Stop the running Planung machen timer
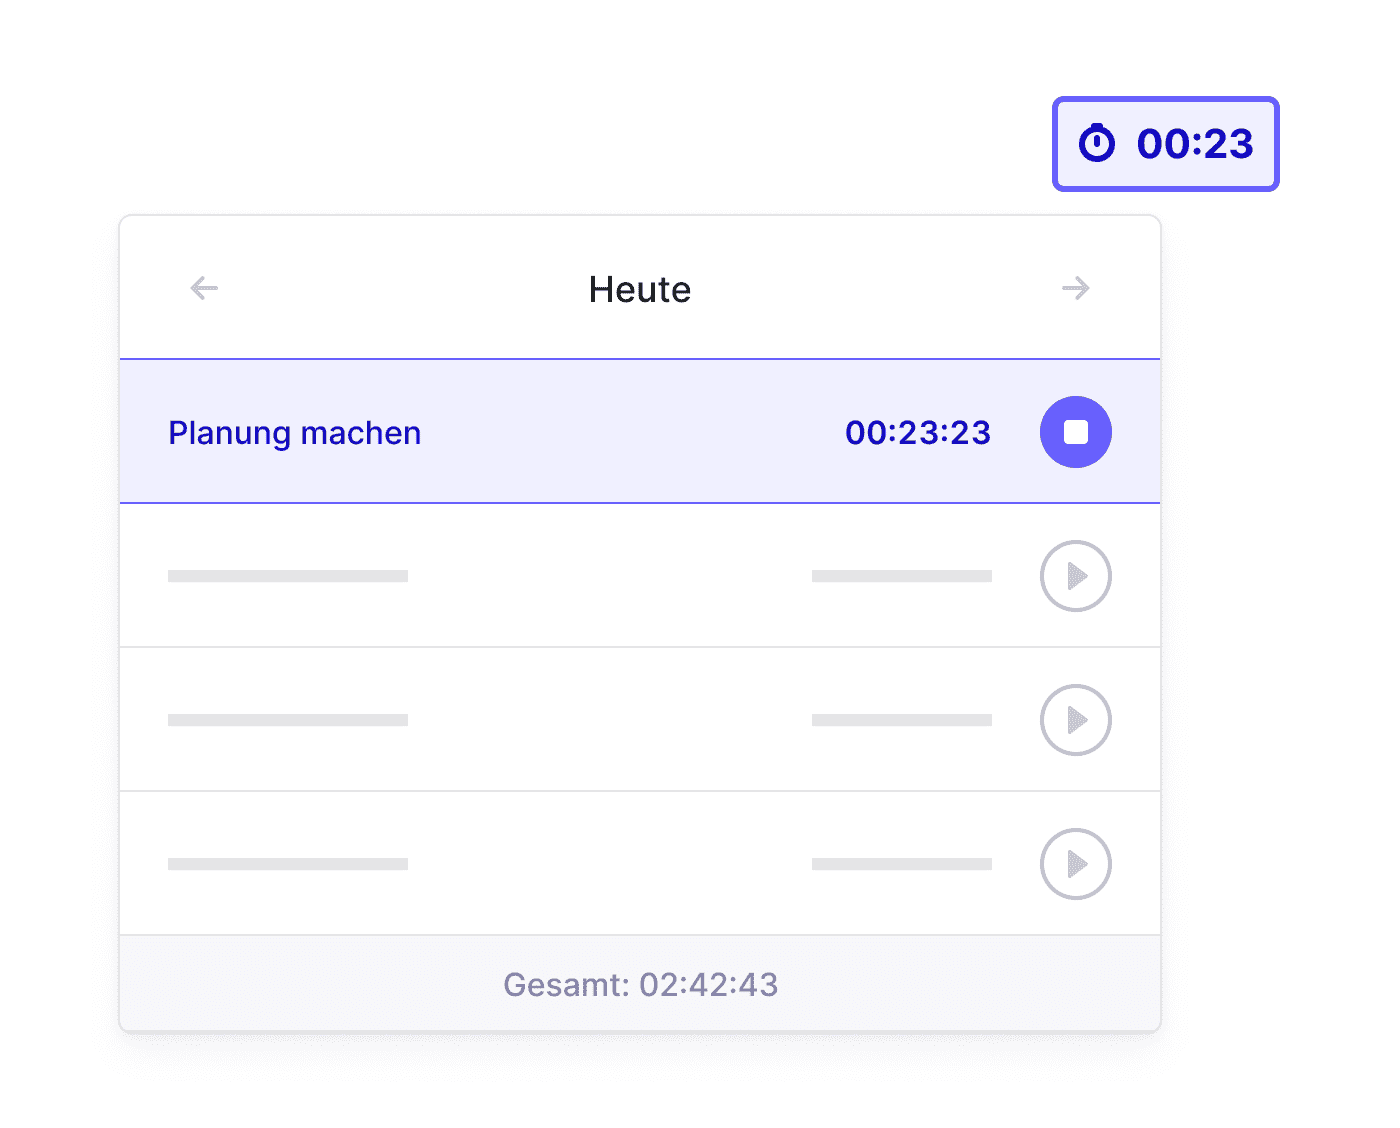The width and height of the screenshot is (1400, 1128). coord(1076,432)
